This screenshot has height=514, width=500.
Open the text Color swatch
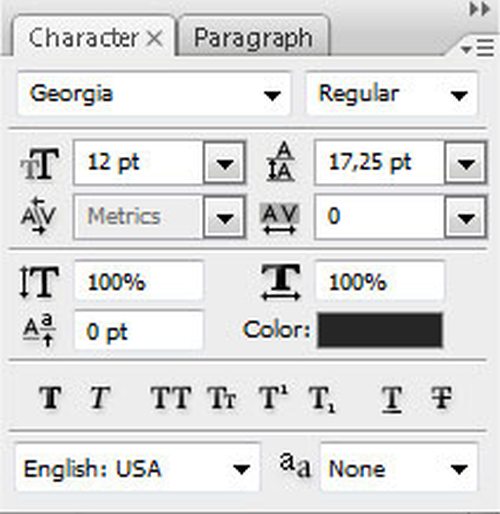click(x=380, y=330)
